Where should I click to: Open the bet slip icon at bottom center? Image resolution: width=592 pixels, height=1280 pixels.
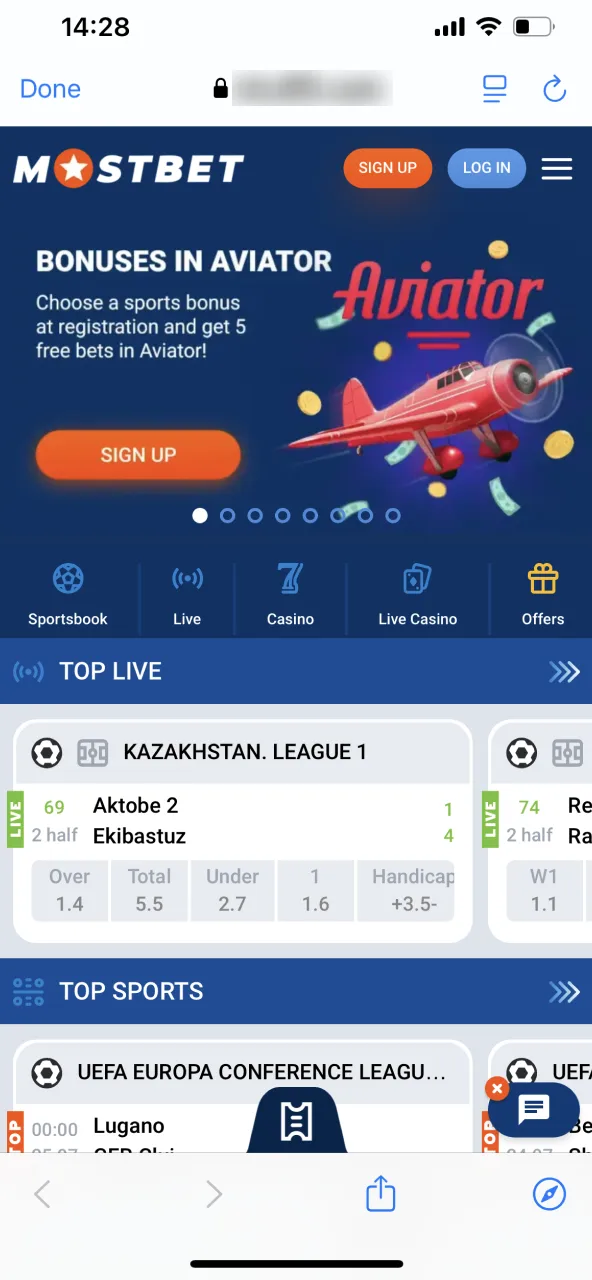296,1123
